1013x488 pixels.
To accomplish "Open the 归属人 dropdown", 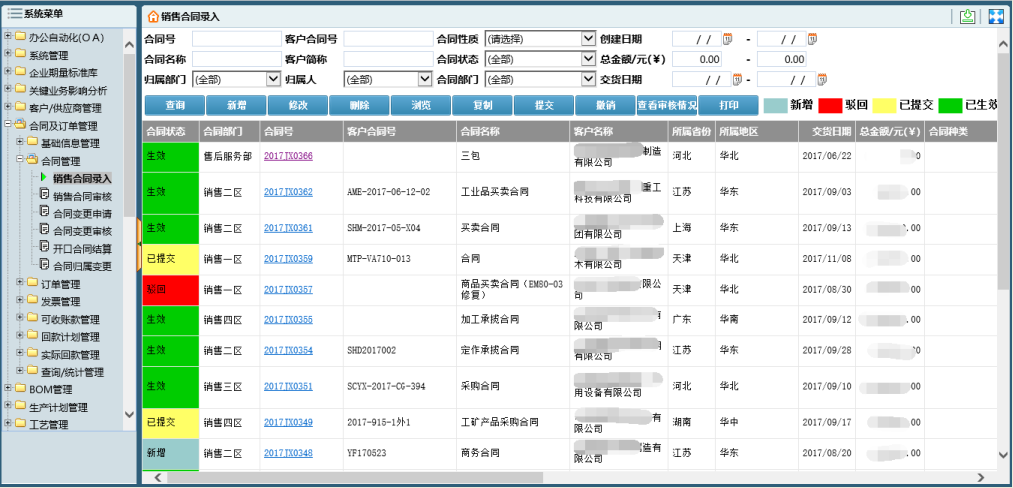I will [423, 79].
